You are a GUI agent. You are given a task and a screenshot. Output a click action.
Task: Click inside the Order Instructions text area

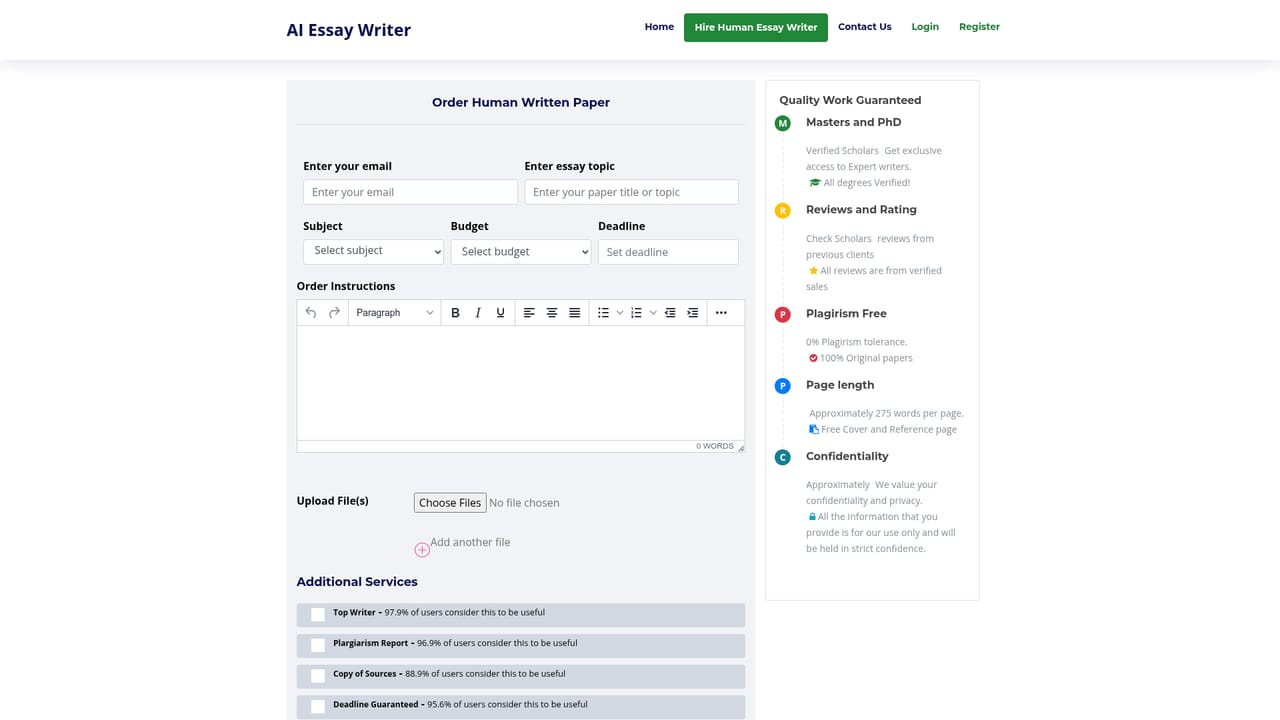coord(521,383)
